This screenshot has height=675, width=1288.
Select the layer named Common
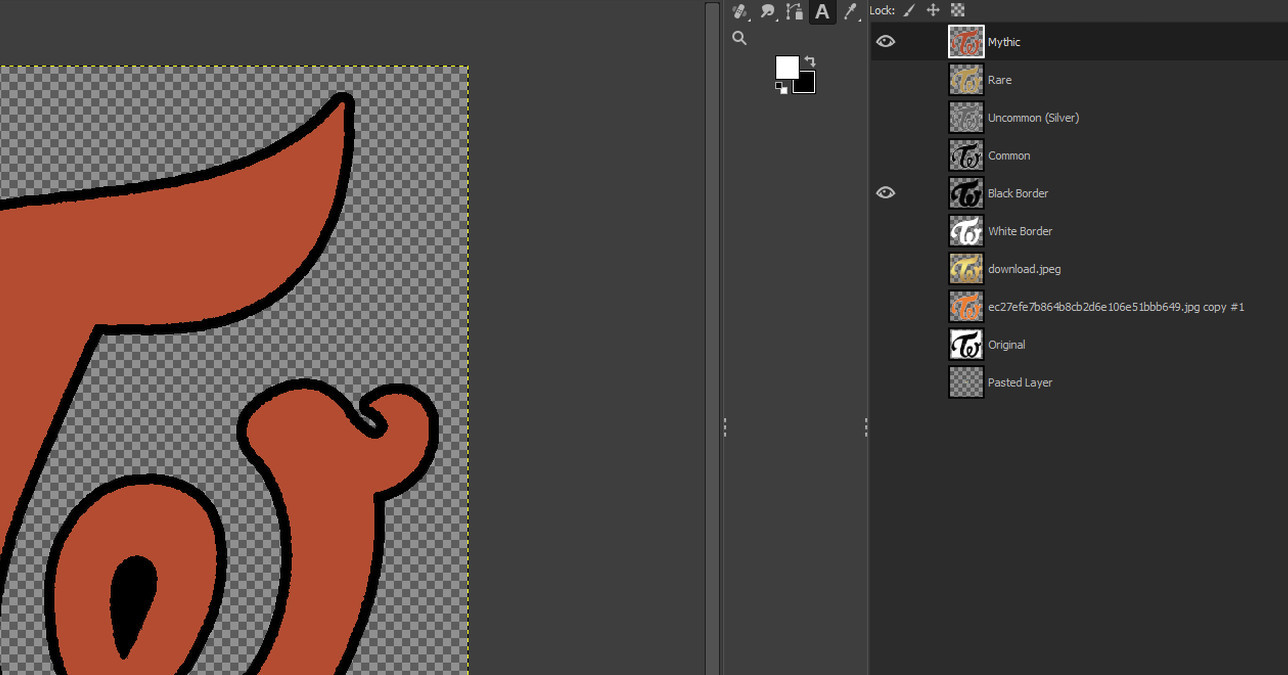(1009, 156)
